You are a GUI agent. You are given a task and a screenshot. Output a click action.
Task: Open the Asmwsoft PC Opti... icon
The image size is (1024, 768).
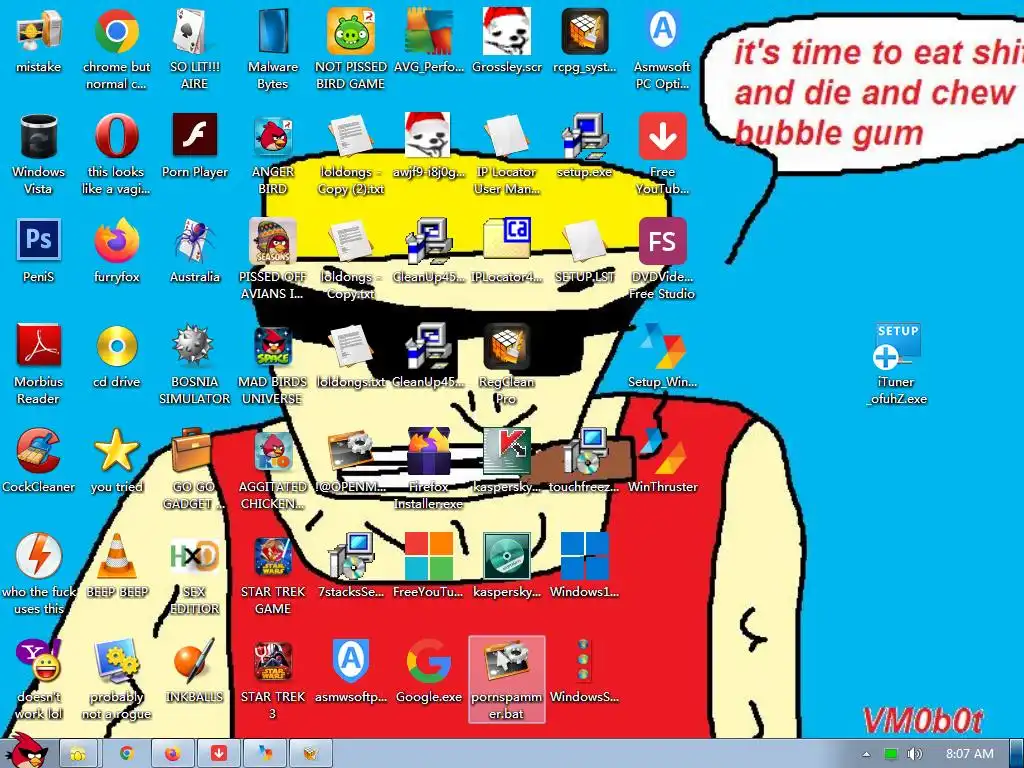coord(662,31)
